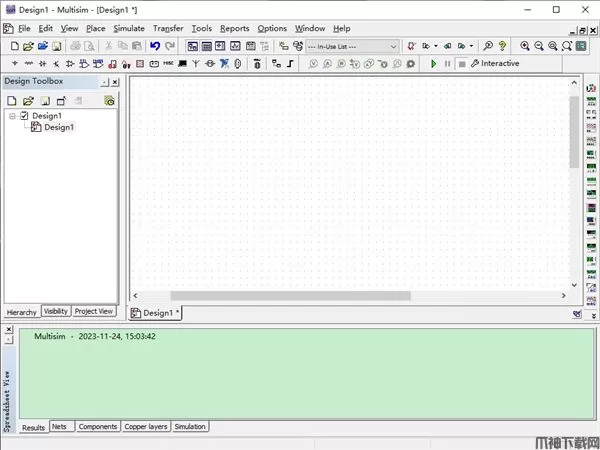Run the Electrical Rules Check icon
The height and width of the screenshot is (450, 600).
[x=412, y=46]
